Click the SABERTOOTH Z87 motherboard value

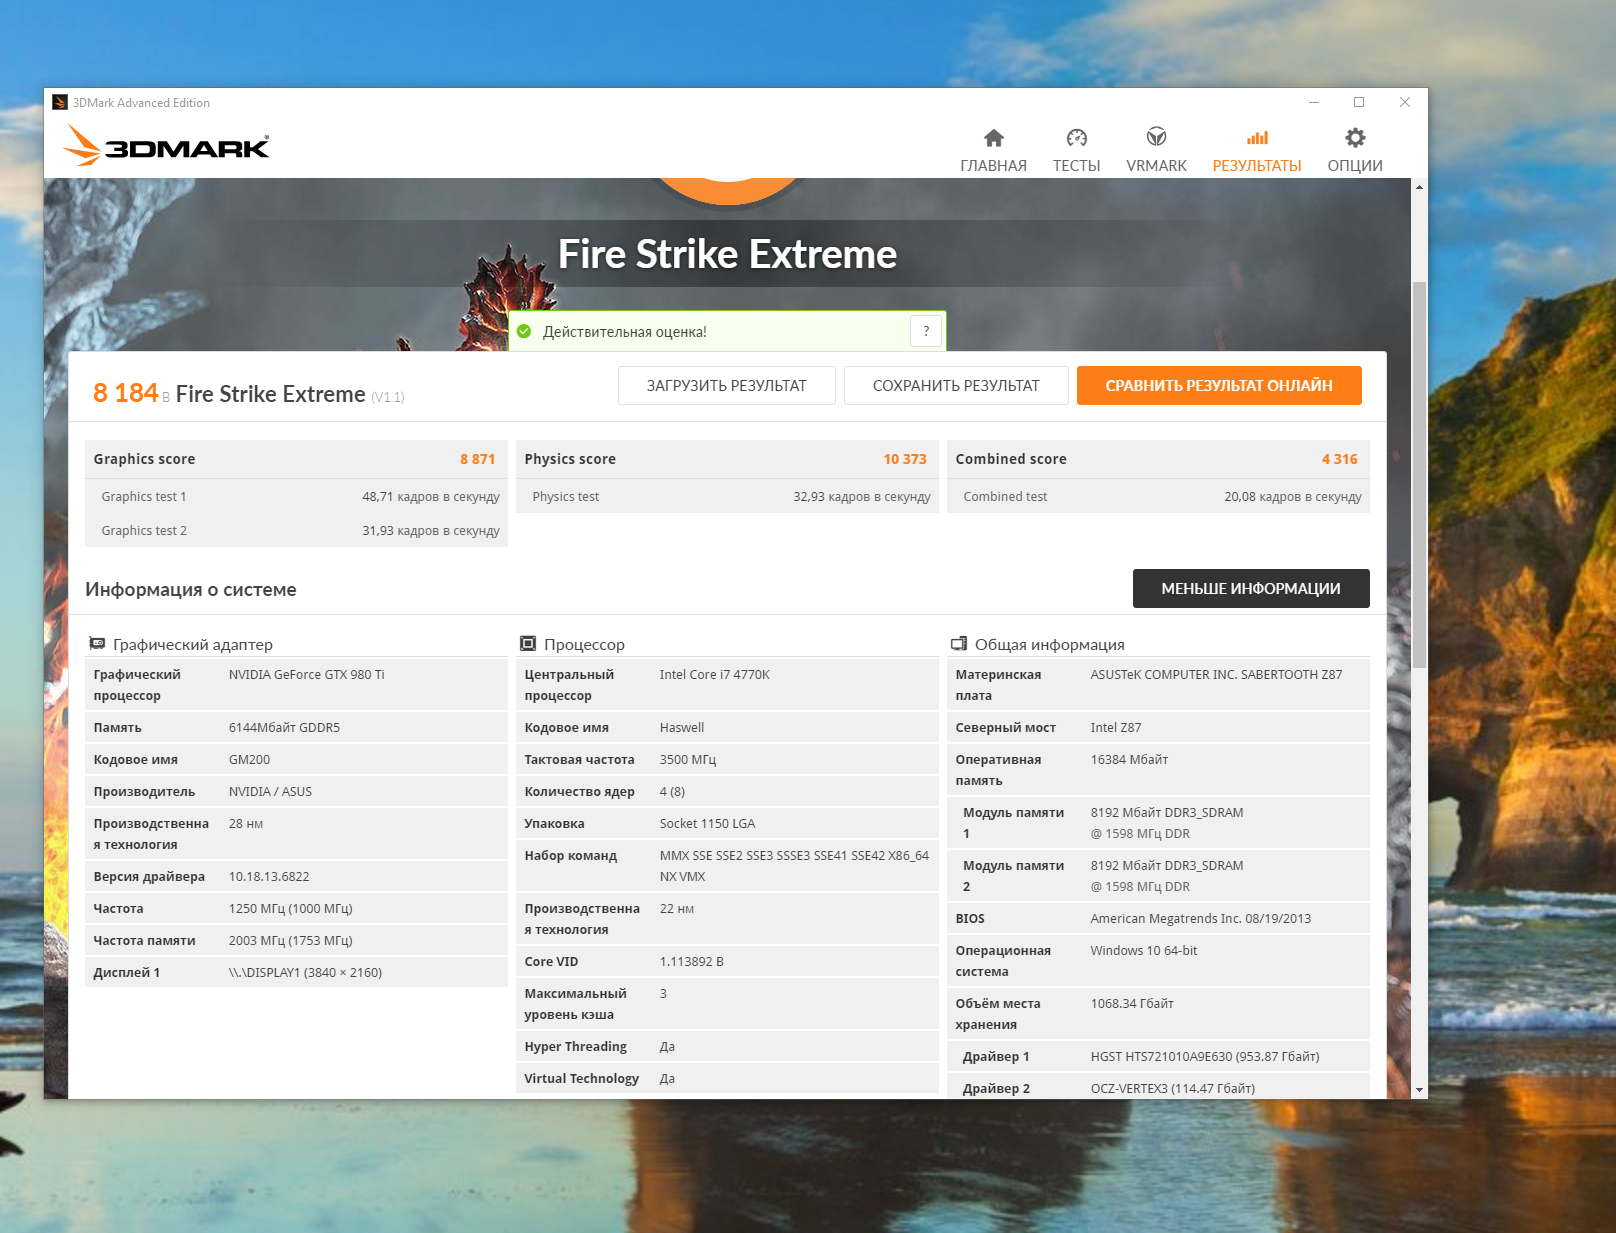(x=1217, y=675)
